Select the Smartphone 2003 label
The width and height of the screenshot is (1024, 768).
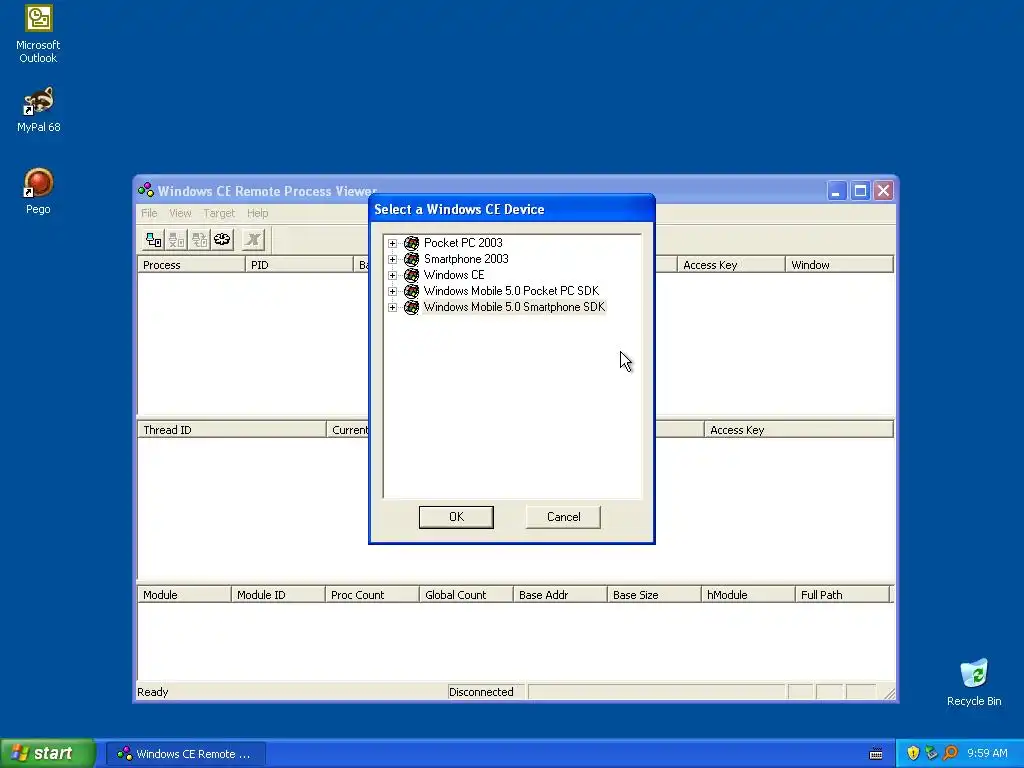466,259
